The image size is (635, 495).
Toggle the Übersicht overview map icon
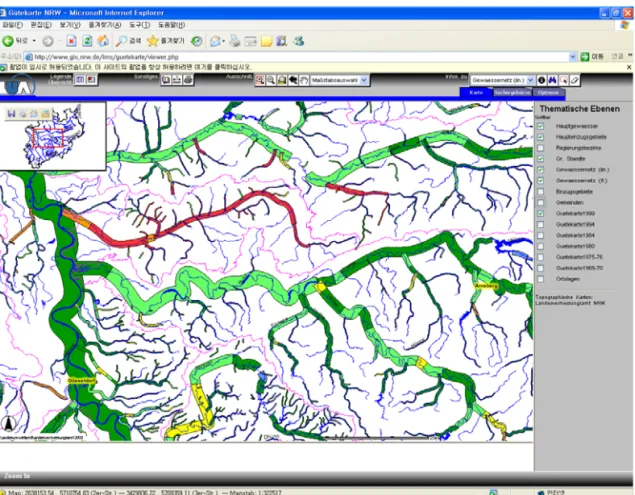(92, 79)
